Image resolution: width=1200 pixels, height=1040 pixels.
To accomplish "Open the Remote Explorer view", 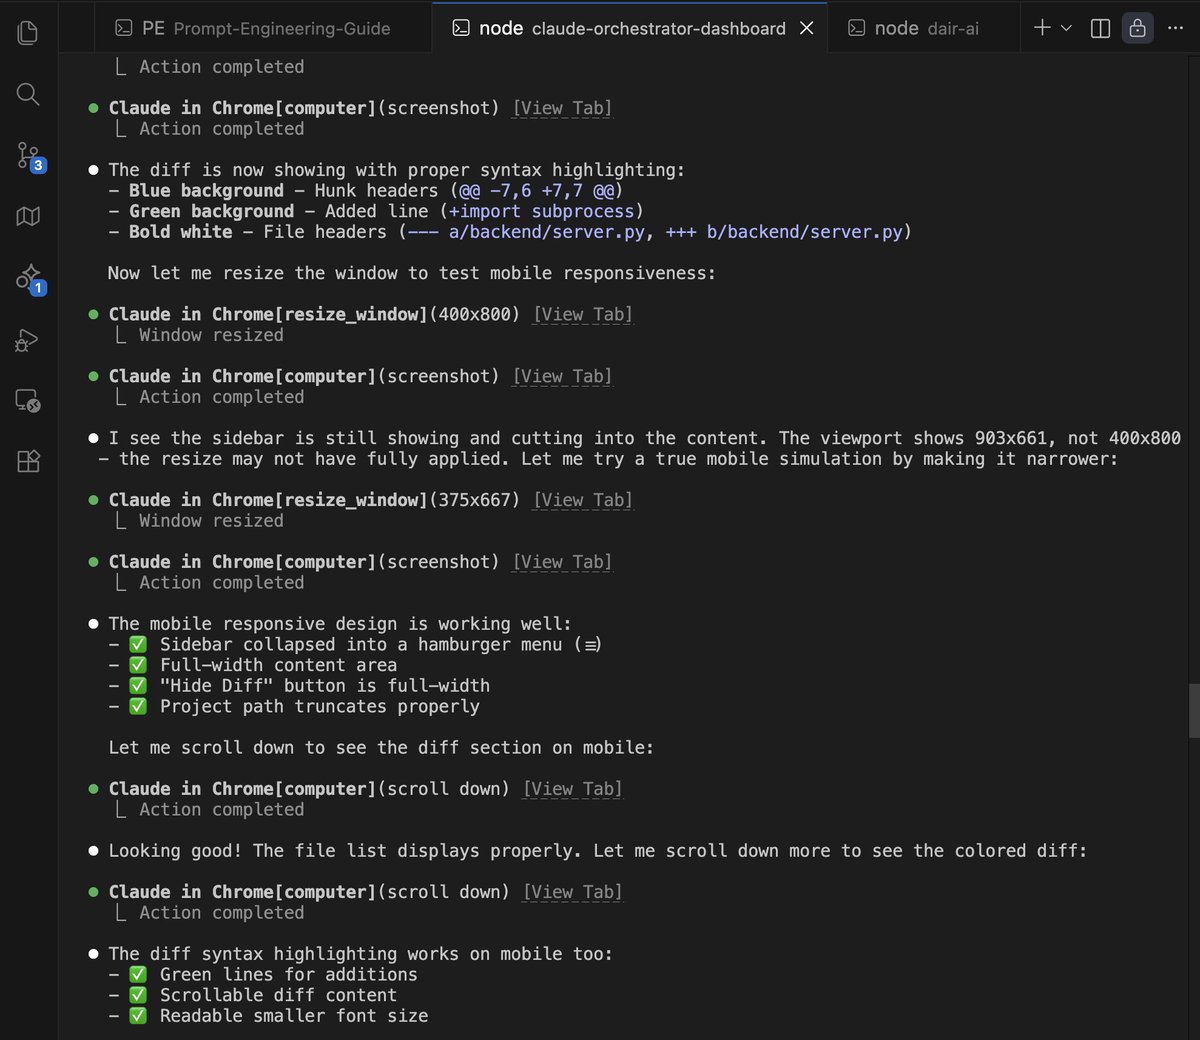I will coord(28,401).
